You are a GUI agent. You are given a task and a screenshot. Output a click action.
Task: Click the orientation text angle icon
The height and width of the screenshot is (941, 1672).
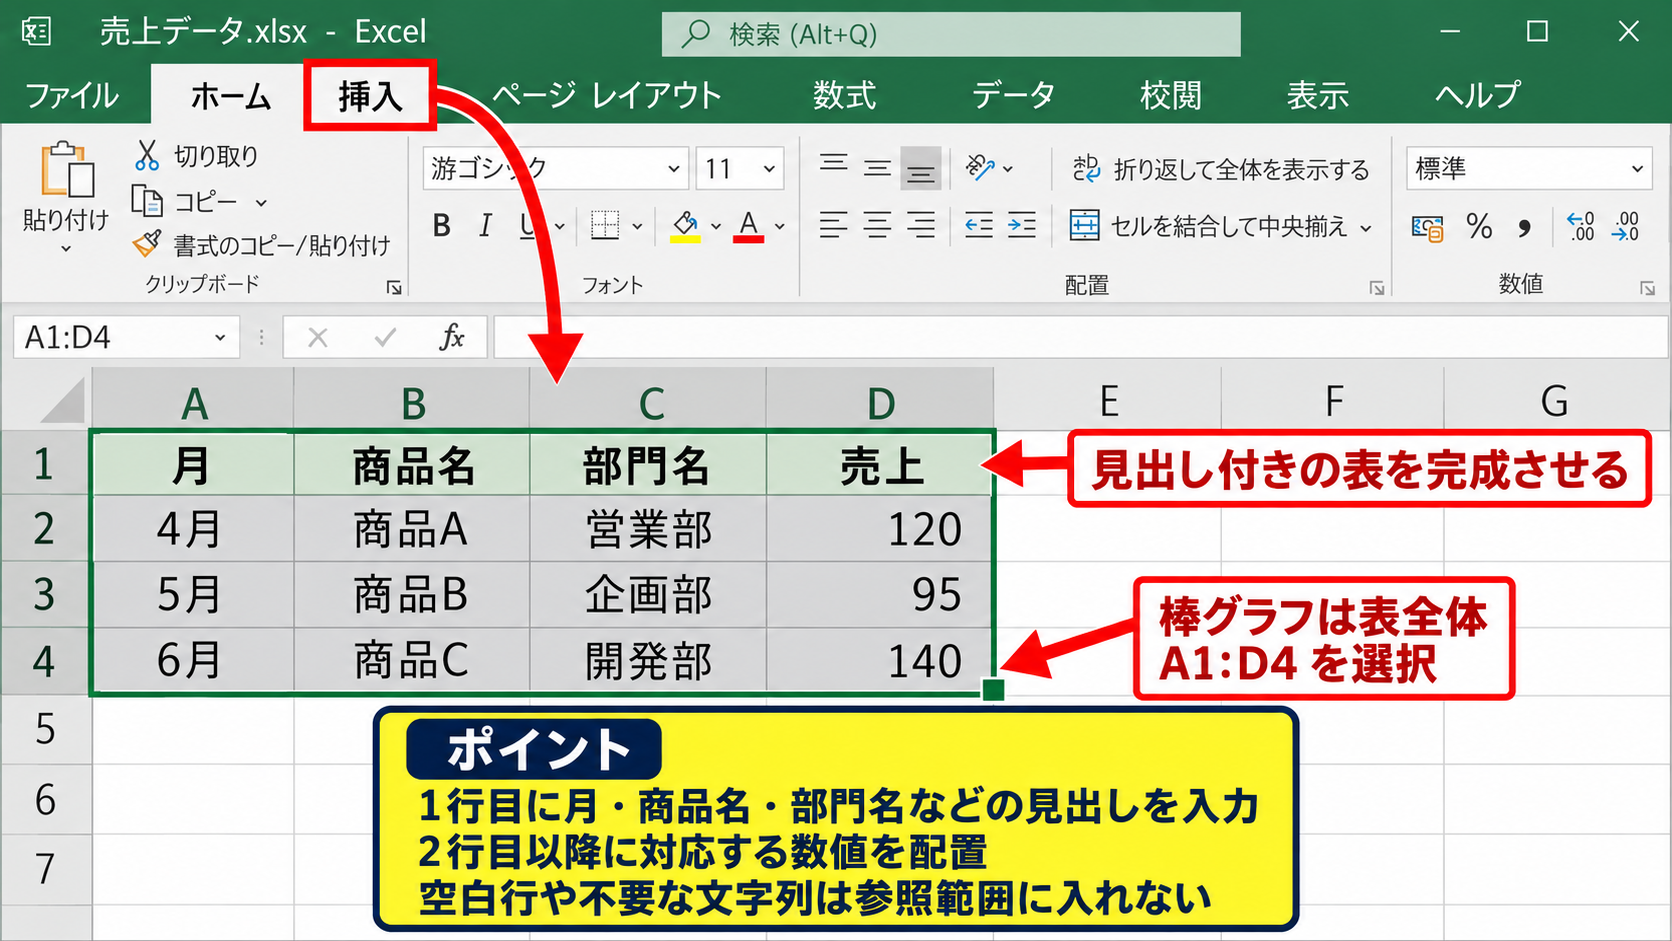[x=980, y=167]
